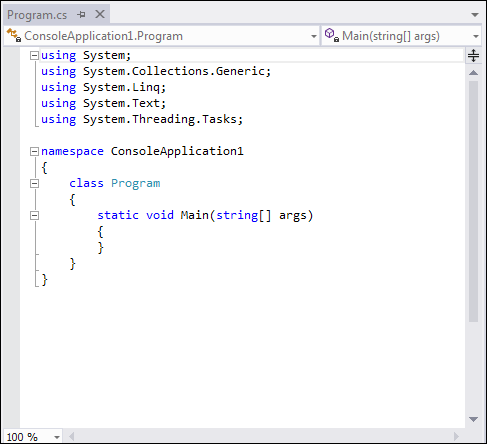487x444 pixels.
Task: Click the vertical scrollbar up arrow
Action: coord(473,73)
